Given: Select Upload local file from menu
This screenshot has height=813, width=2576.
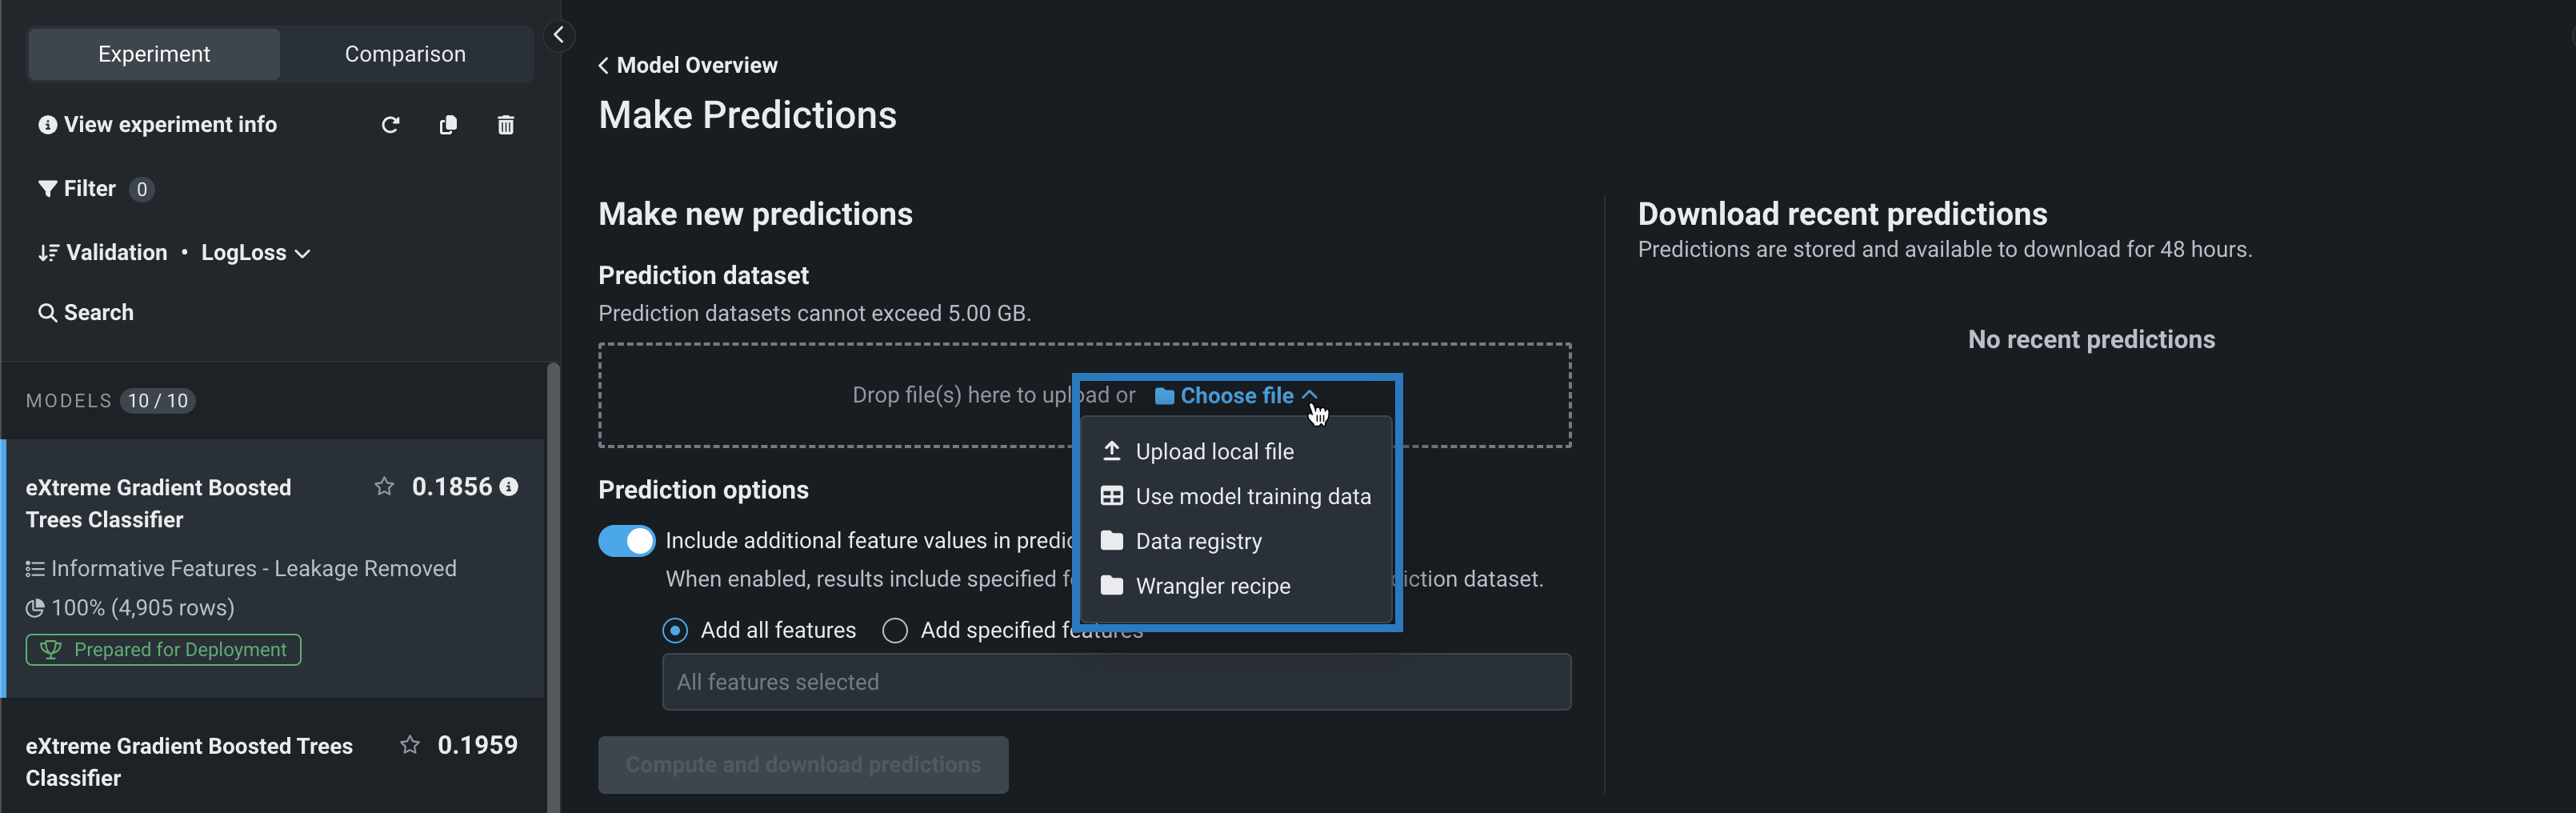Looking at the screenshot, I should 1214,452.
